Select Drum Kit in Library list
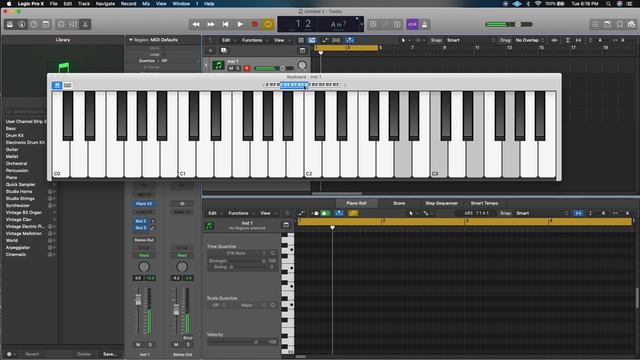640x360 pixels. [15, 136]
